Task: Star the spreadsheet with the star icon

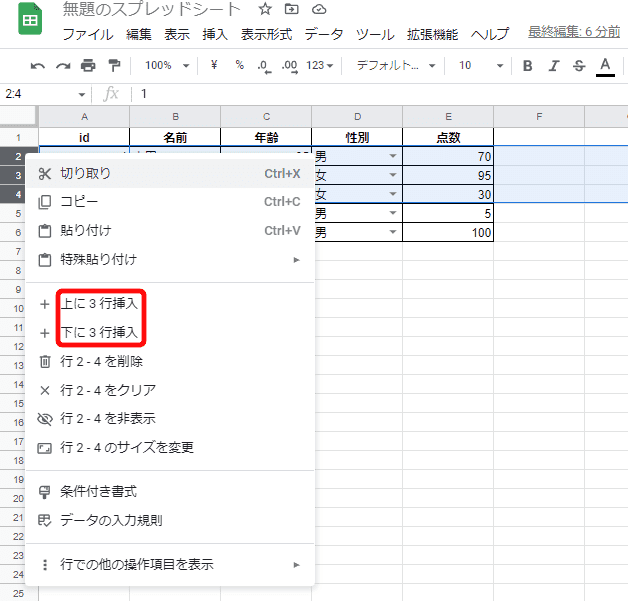Action: (x=265, y=9)
